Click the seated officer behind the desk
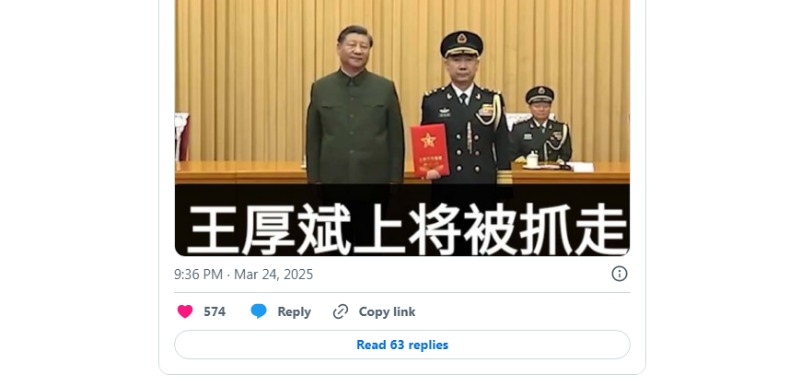Screen dimensions: 800x386 click(541, 127)
